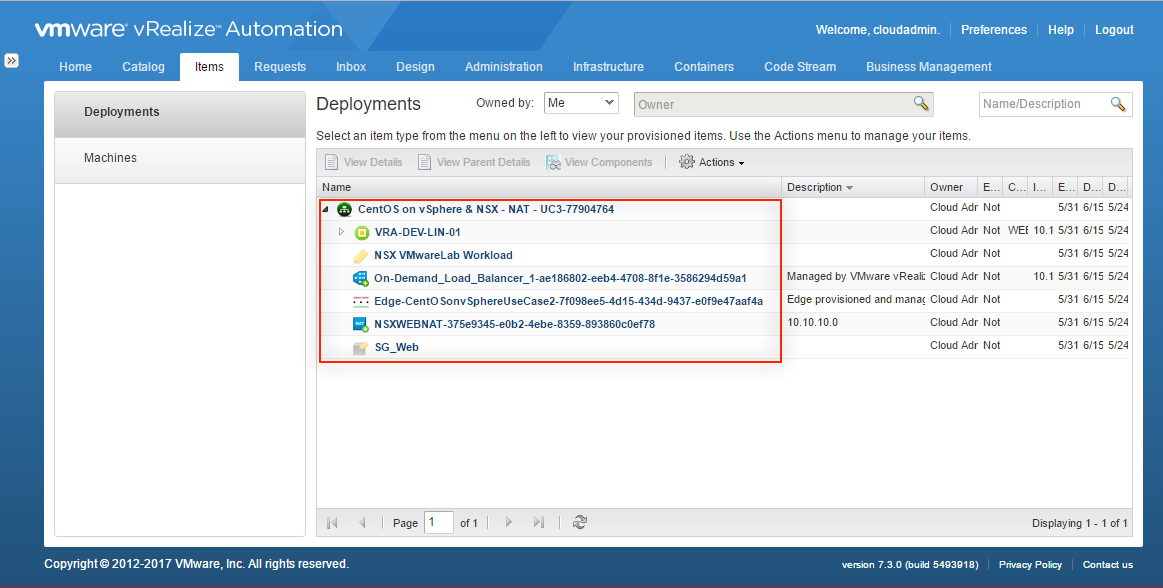Click the Logout link

tap(1114, 30)
